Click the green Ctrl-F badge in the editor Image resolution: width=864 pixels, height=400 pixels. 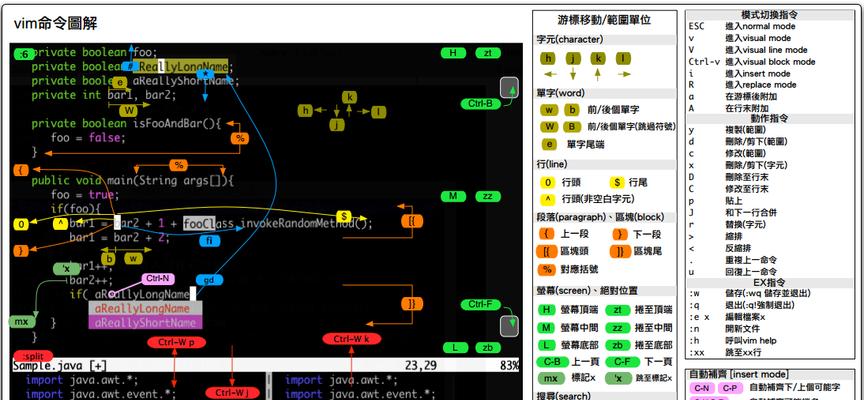(x=478, y=304)
